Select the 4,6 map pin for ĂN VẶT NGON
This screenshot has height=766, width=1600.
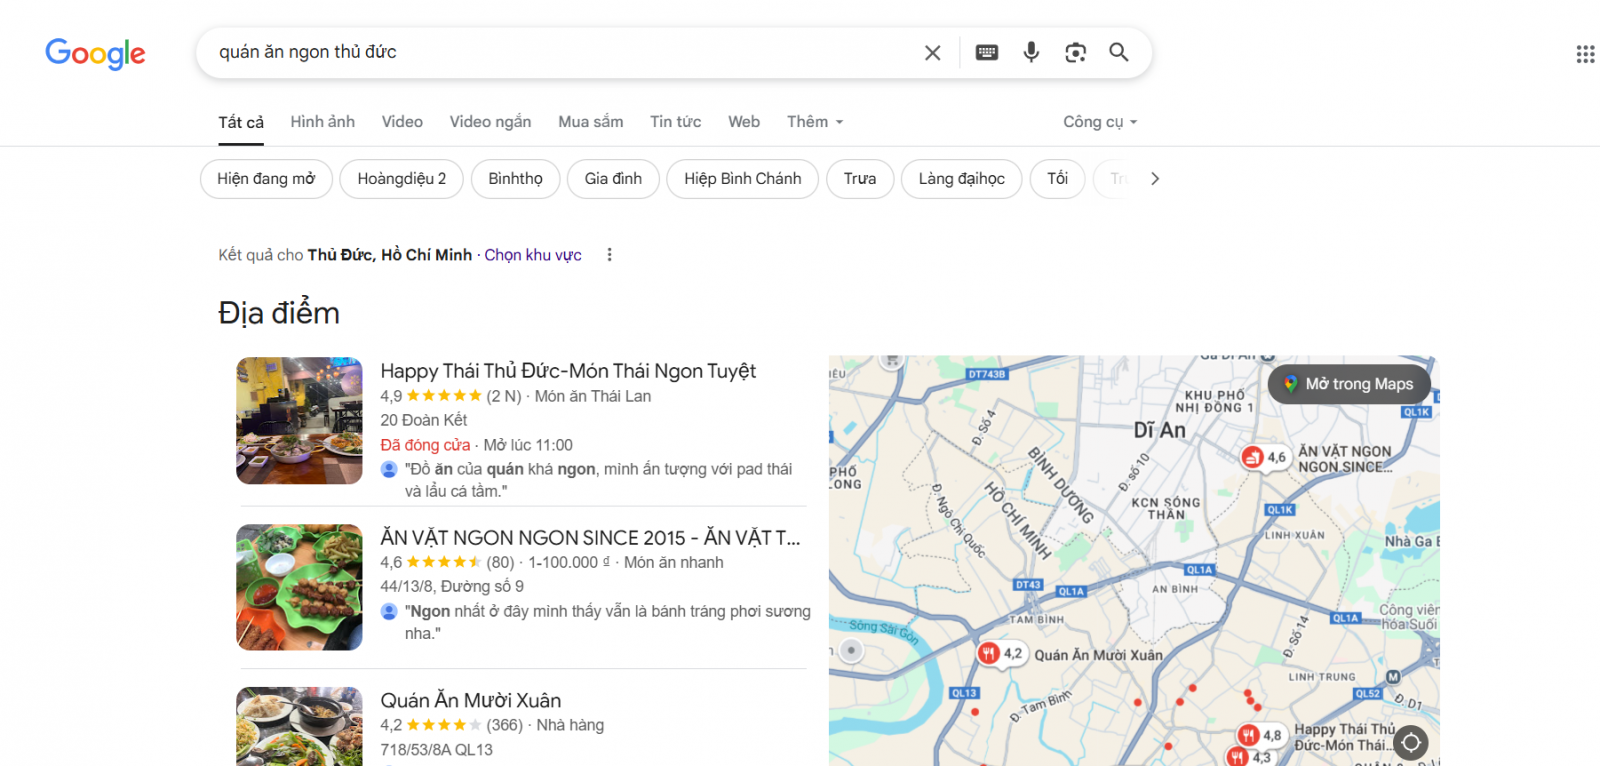tap(1264, 457)
